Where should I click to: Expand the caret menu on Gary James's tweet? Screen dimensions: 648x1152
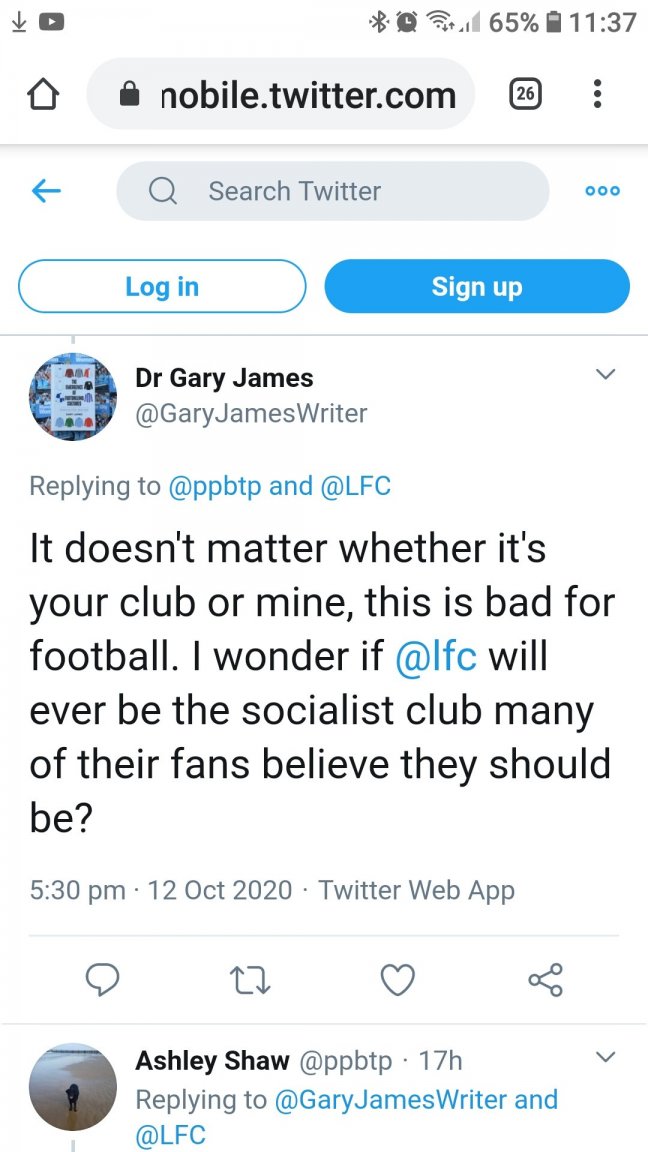point(605,375)
